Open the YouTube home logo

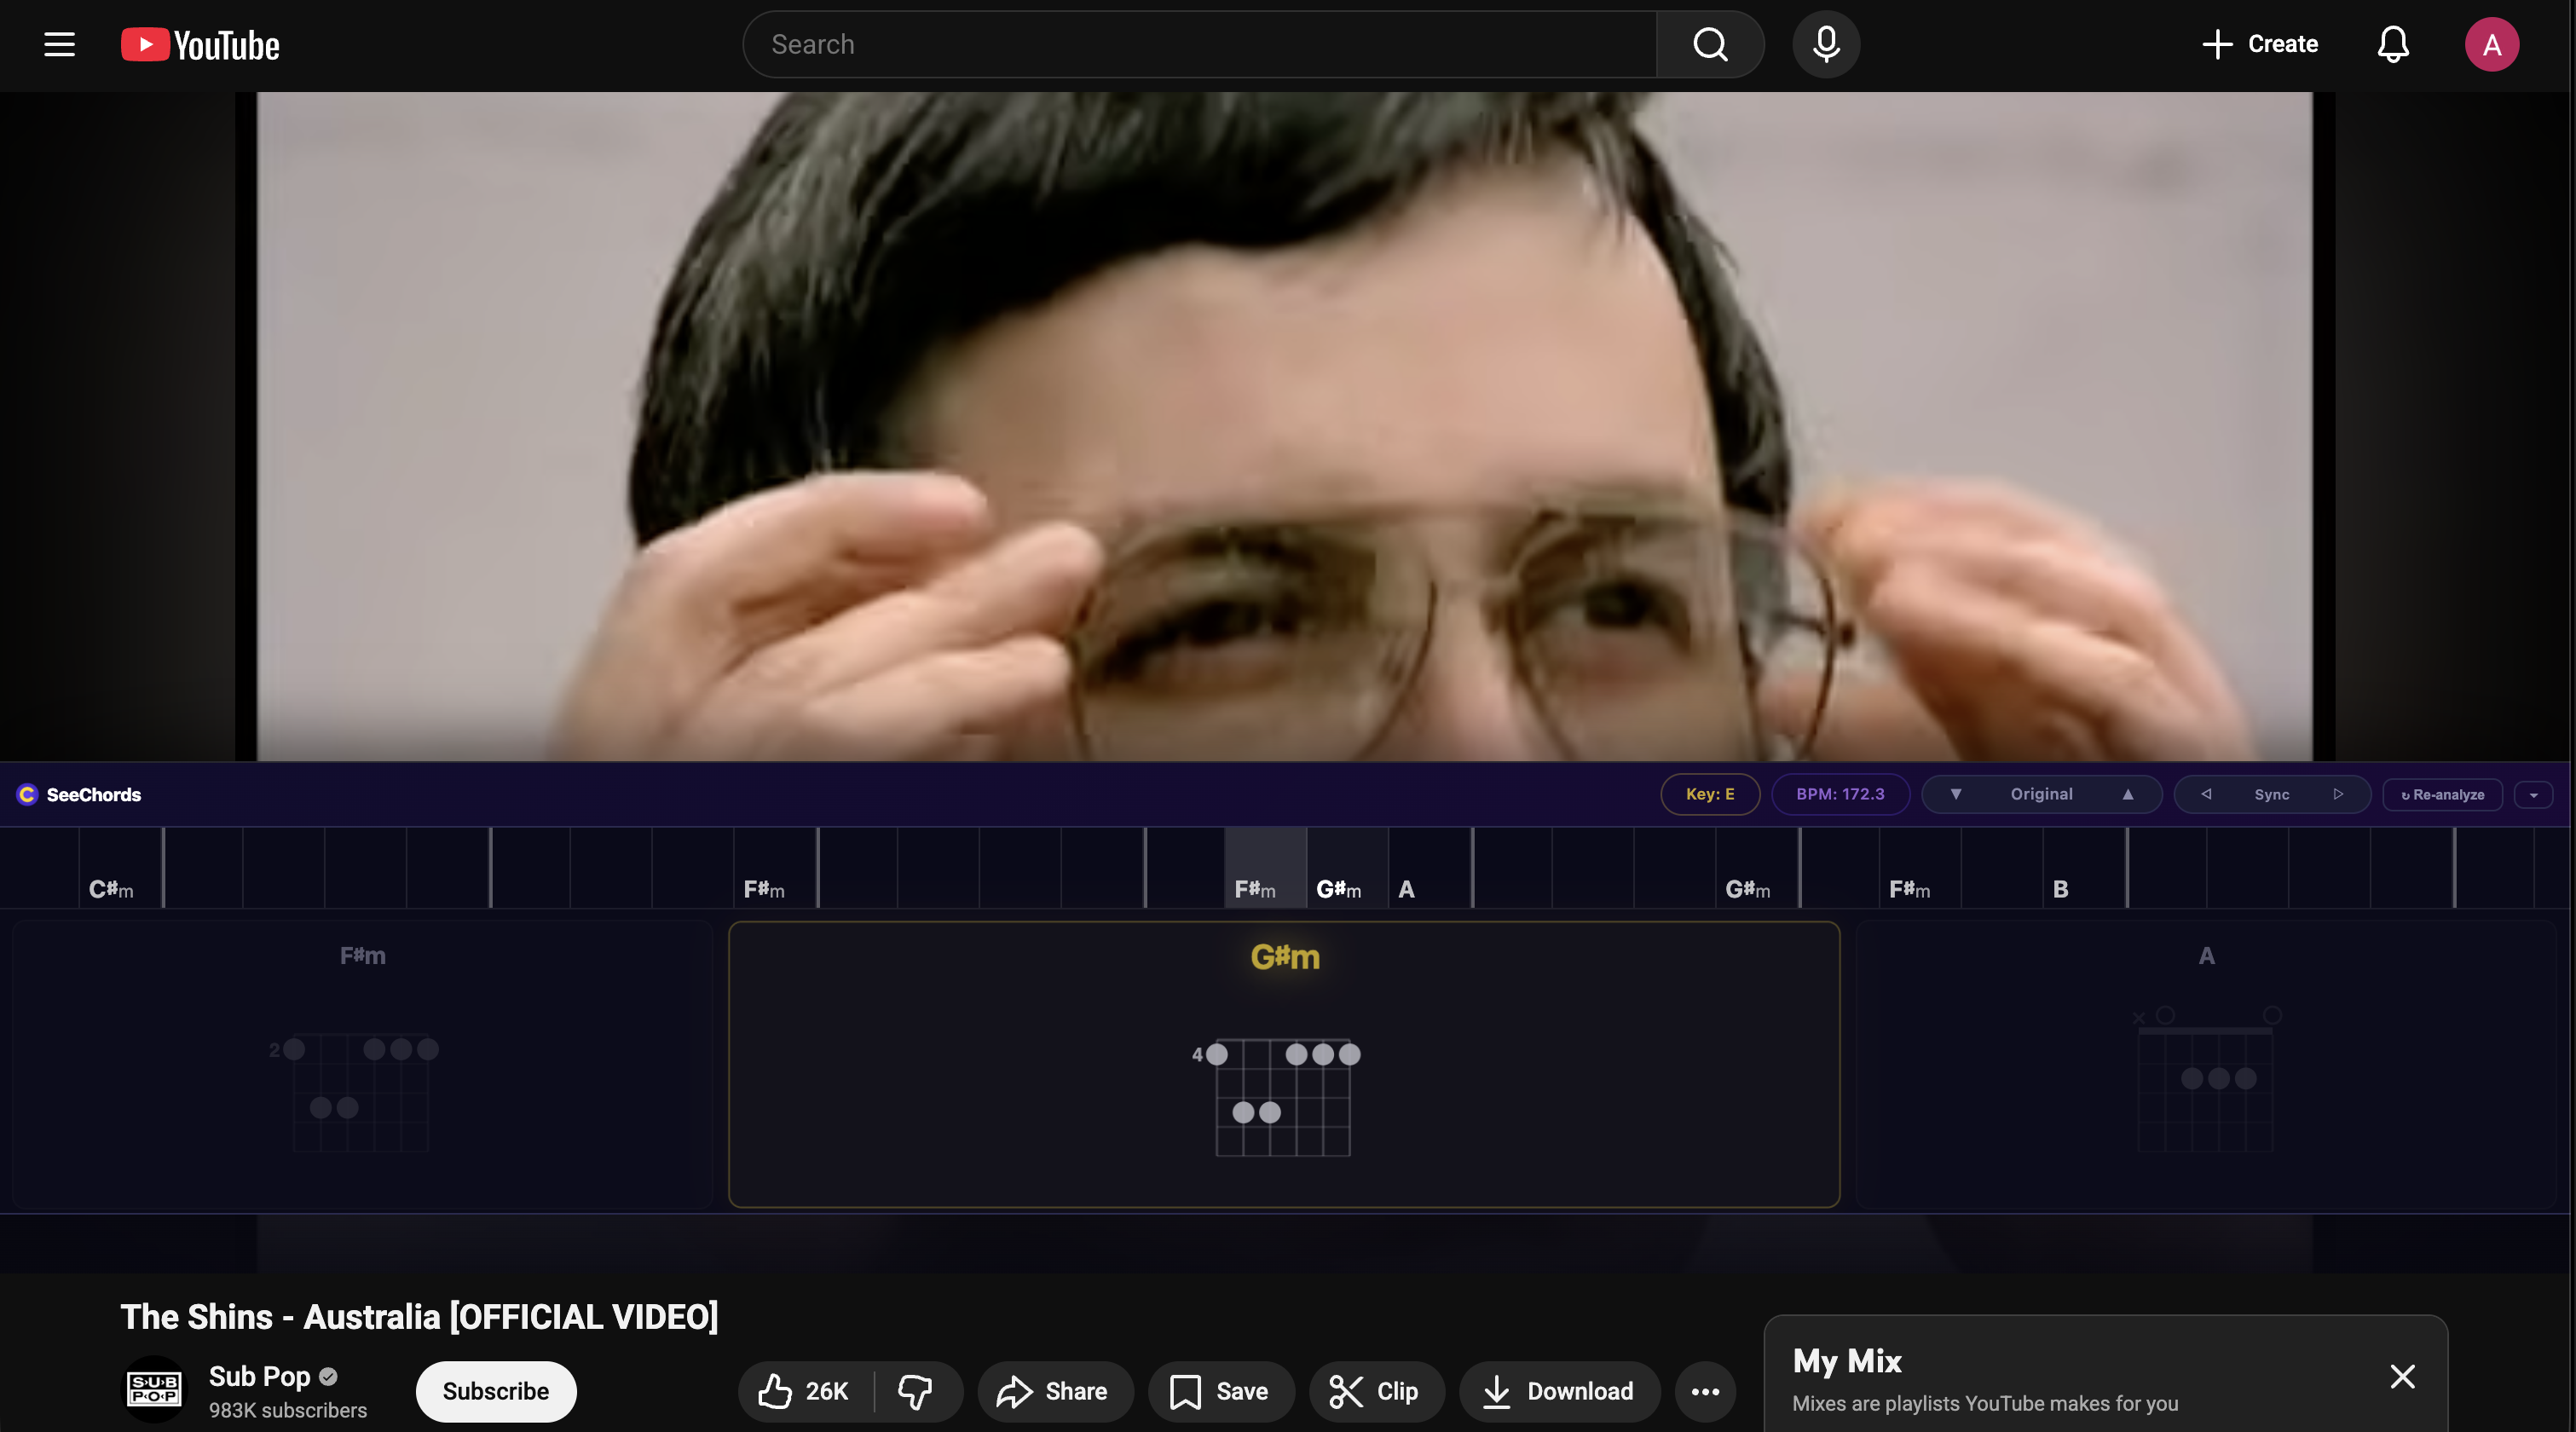tap(198, 44)
